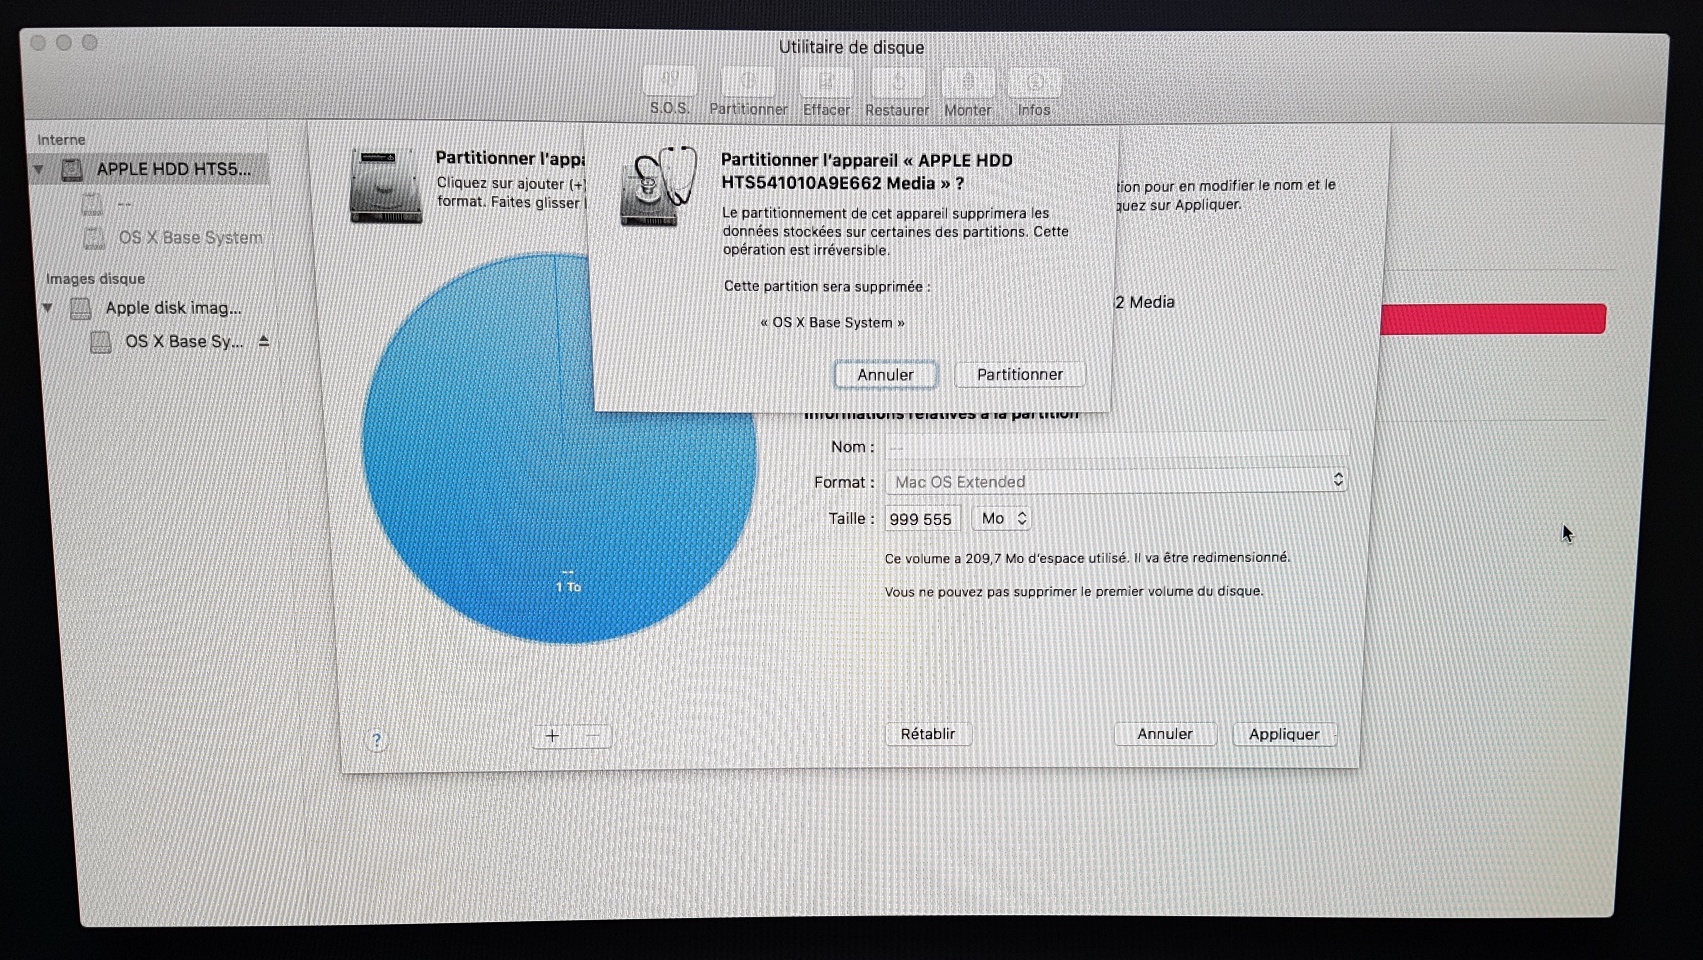This screenshot has height=960, width=1703.
Task: Open the Restaurer toolbar icon
Action: click(x=897, y=81)
